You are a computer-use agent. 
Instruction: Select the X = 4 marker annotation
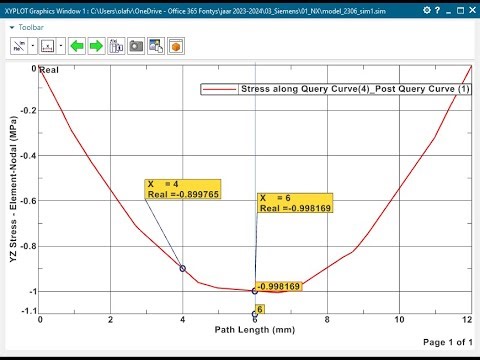click(x=183, y=189)
